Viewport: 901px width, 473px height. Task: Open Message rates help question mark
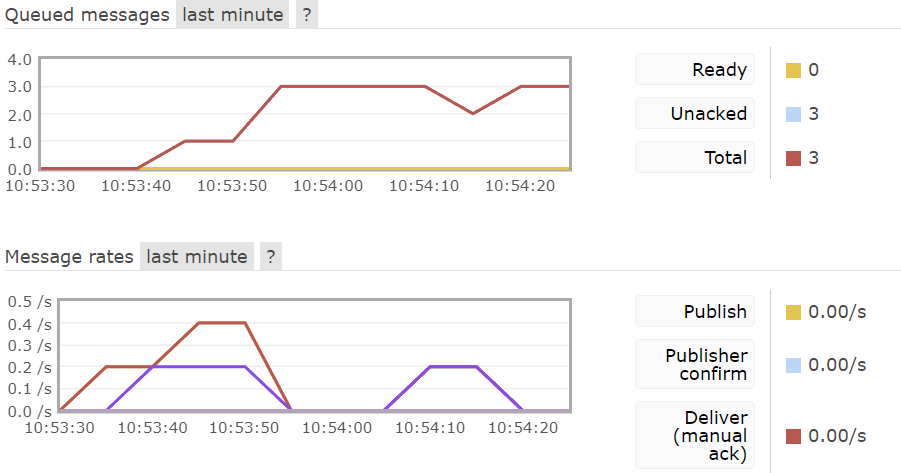tap(271, 256)
